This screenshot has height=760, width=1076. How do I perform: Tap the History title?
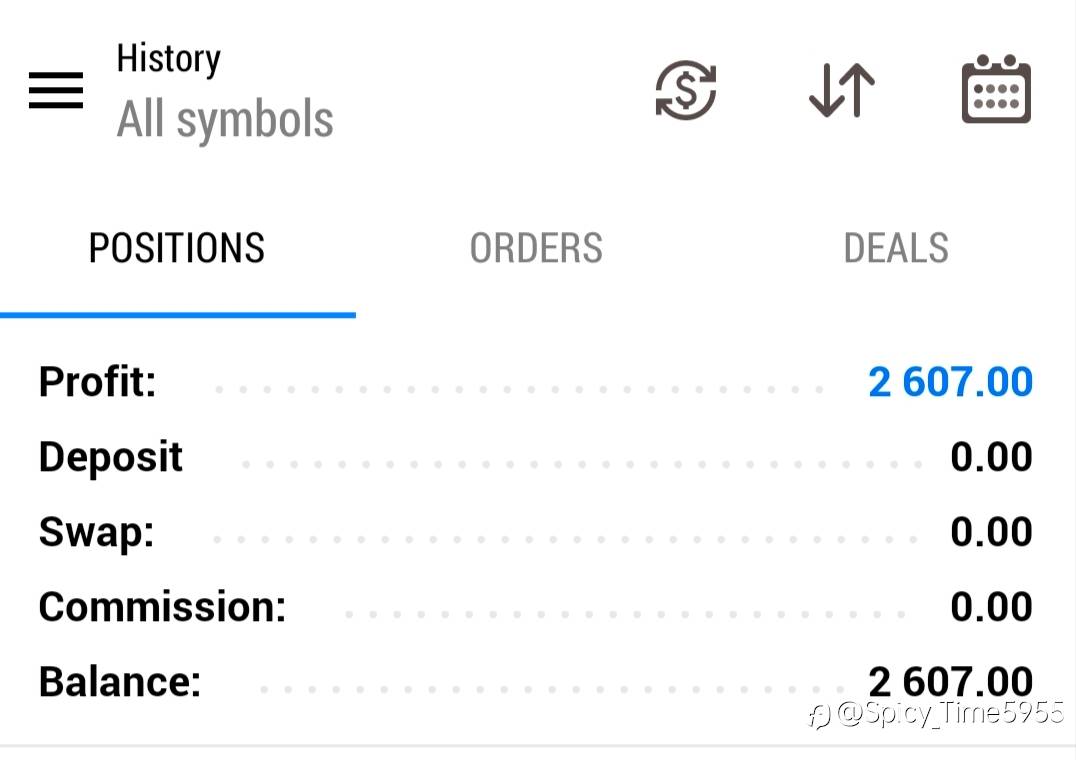click(x=168, y=59)
